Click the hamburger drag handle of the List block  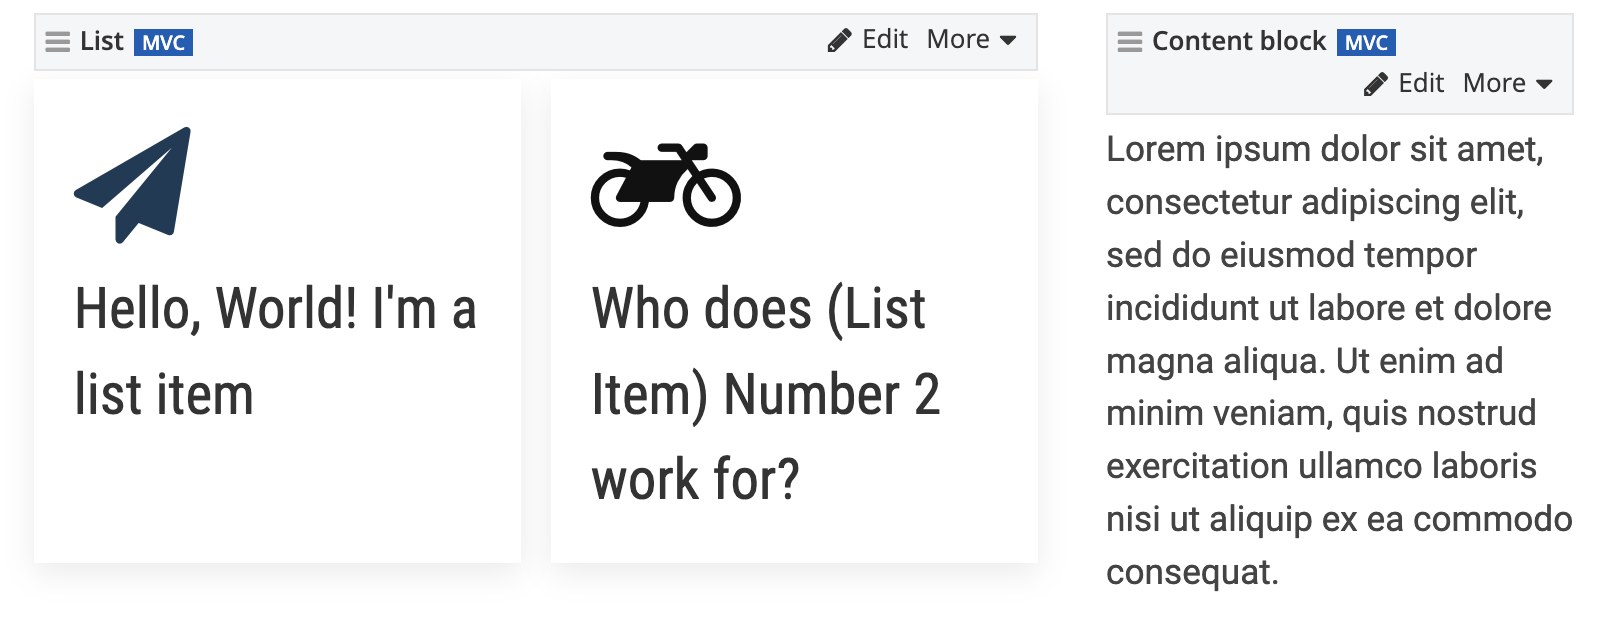tap(57, 42)
